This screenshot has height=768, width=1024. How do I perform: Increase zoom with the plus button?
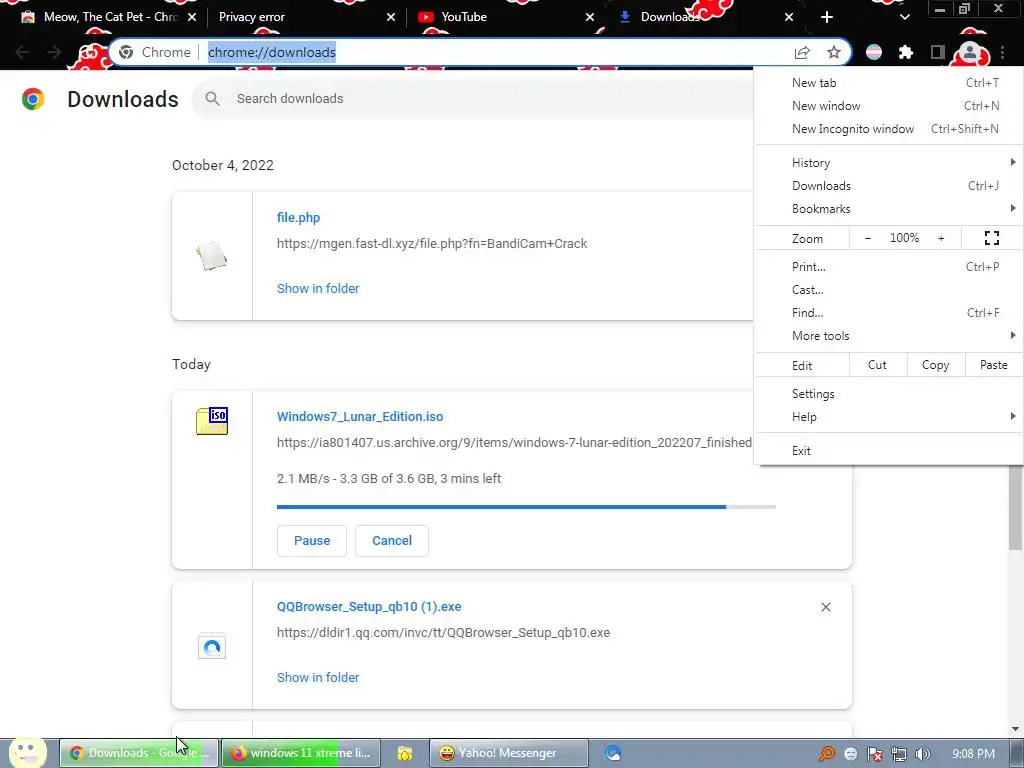tap(941, 238)
